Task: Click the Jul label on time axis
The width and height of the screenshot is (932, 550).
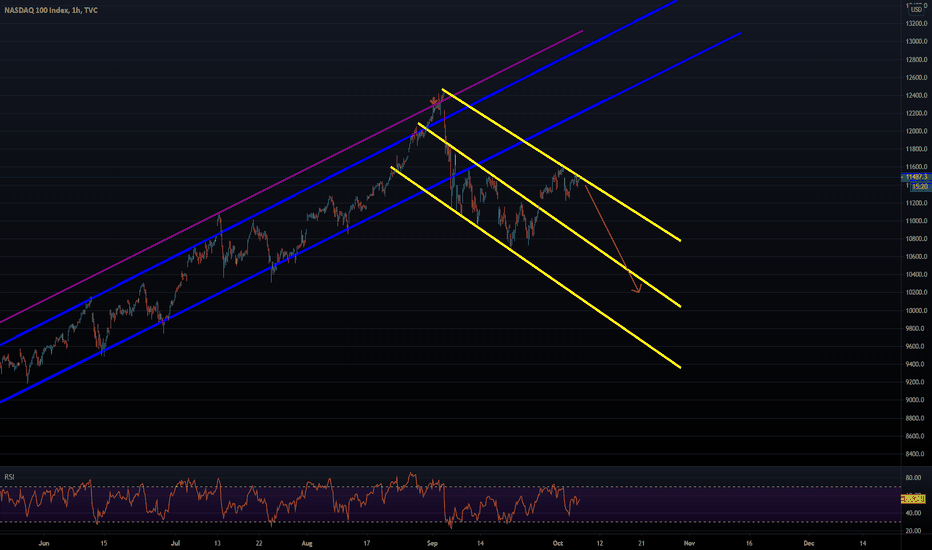Action: (175, 543)
